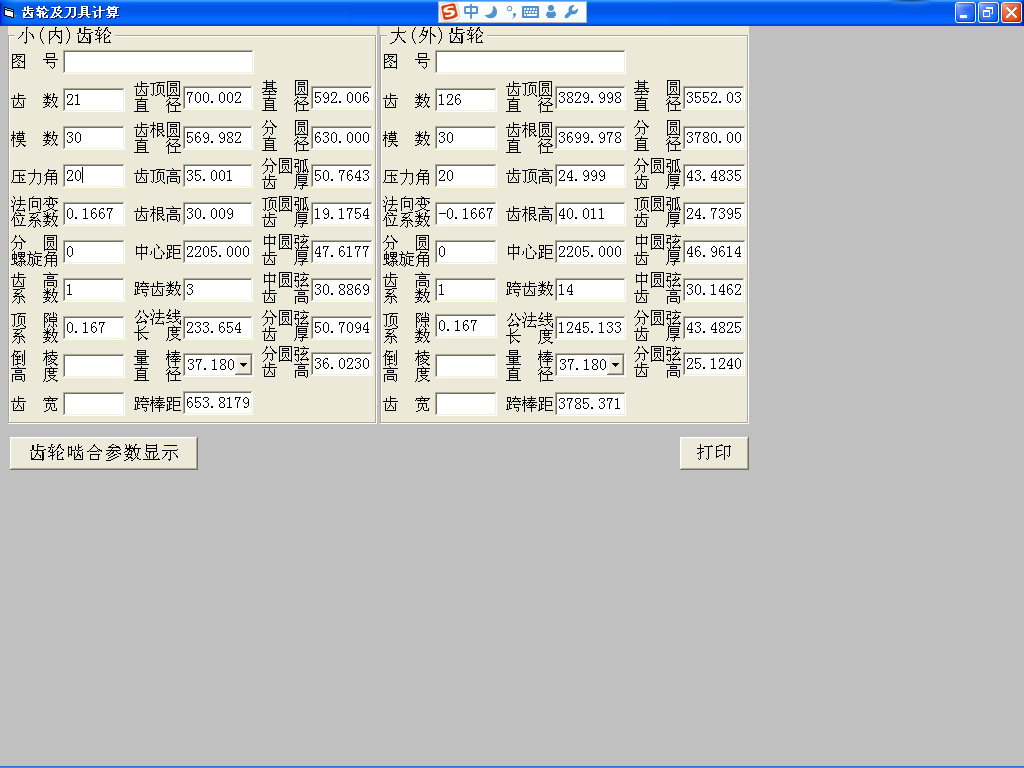Click small gear 中圆弦齿厚 value 47.6177
The width and height of the screenshot is (1024, 768).
coord(342,251)
